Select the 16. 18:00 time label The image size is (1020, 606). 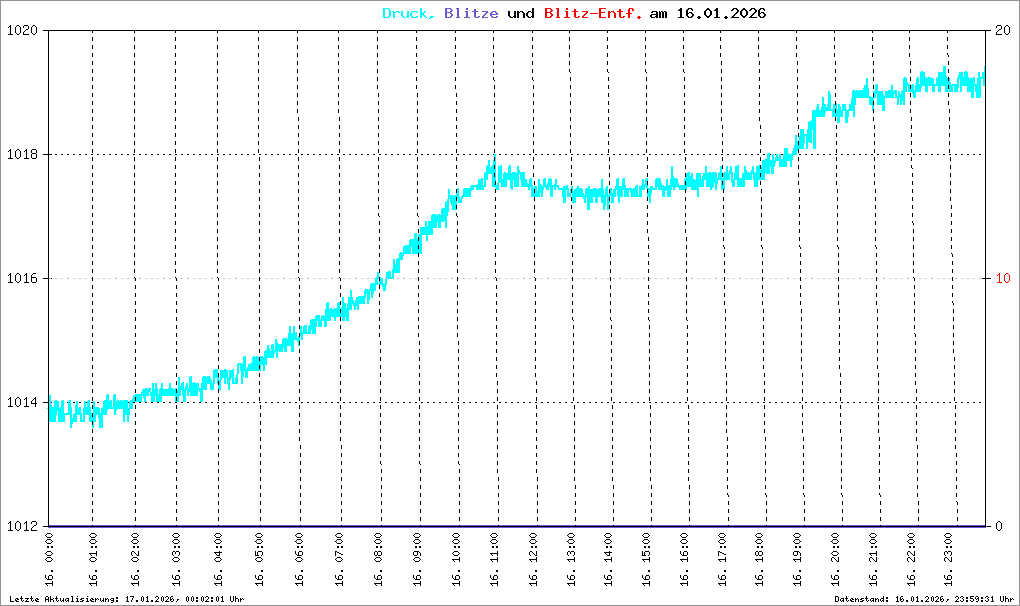[759, 560]
